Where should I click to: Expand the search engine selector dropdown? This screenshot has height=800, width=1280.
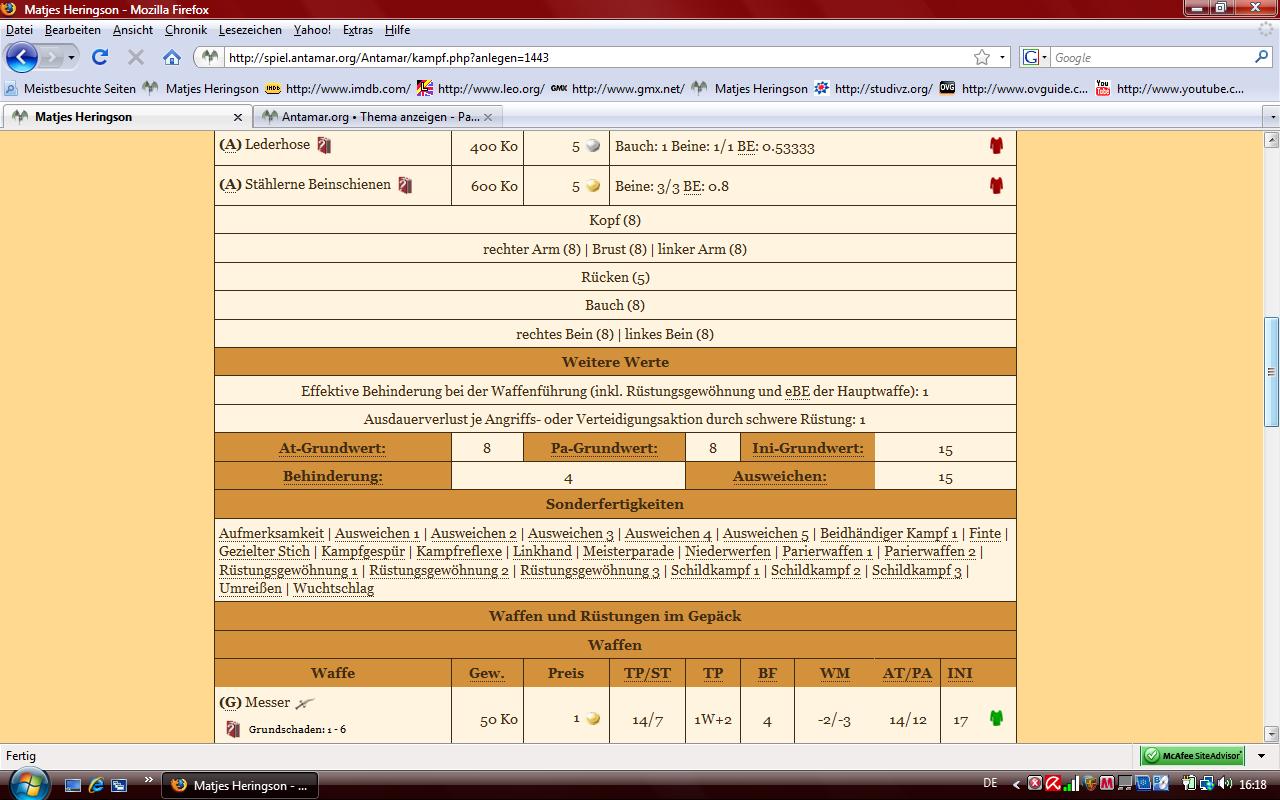click(x=1035, y=58)
